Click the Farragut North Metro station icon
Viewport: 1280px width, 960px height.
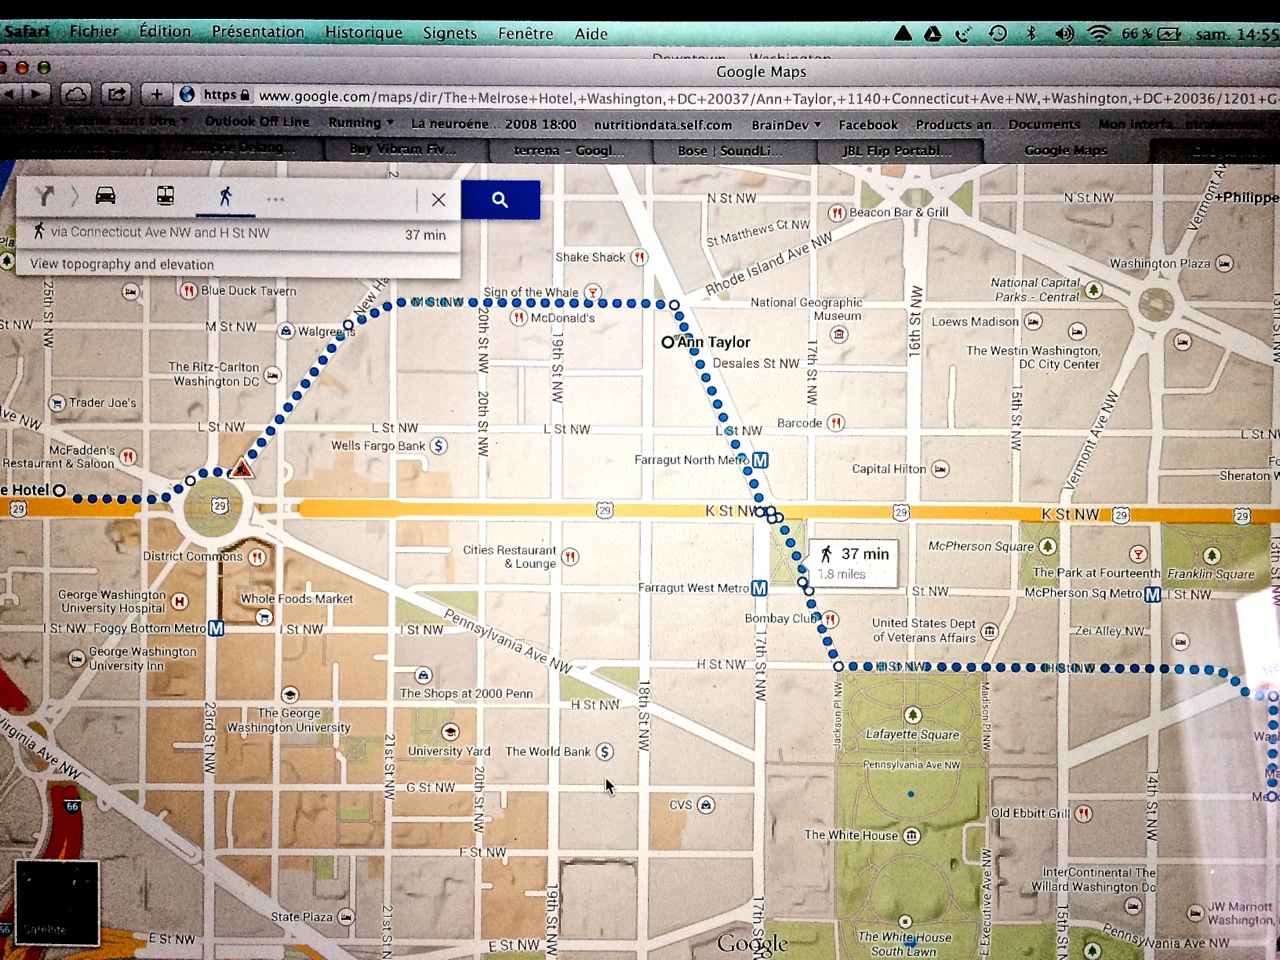click(760, 460)
